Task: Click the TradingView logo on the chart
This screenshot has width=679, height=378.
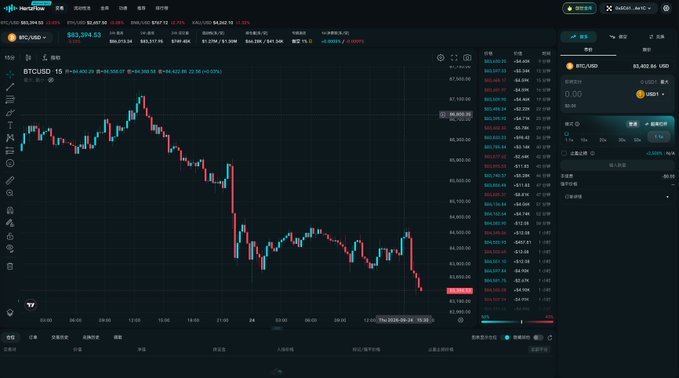Action: (x=31, y=305)
